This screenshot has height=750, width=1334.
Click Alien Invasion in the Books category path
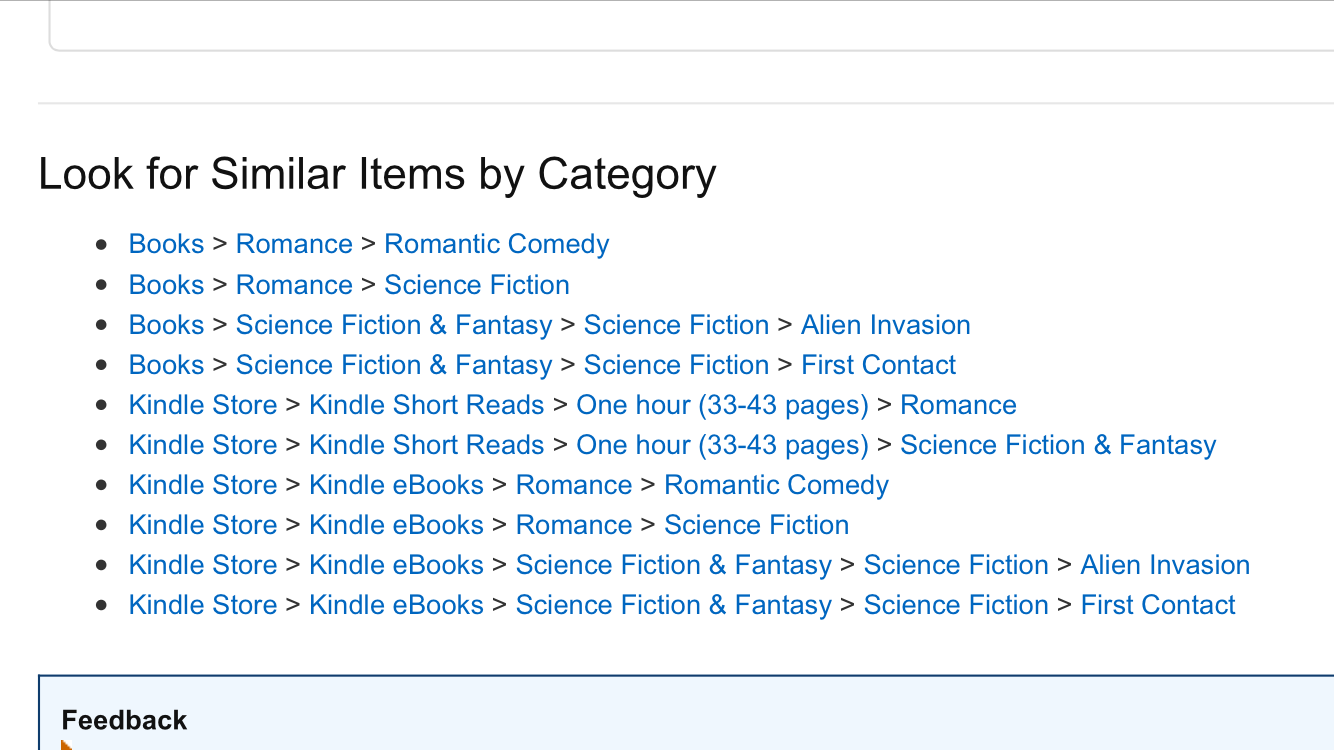(885, 325)
